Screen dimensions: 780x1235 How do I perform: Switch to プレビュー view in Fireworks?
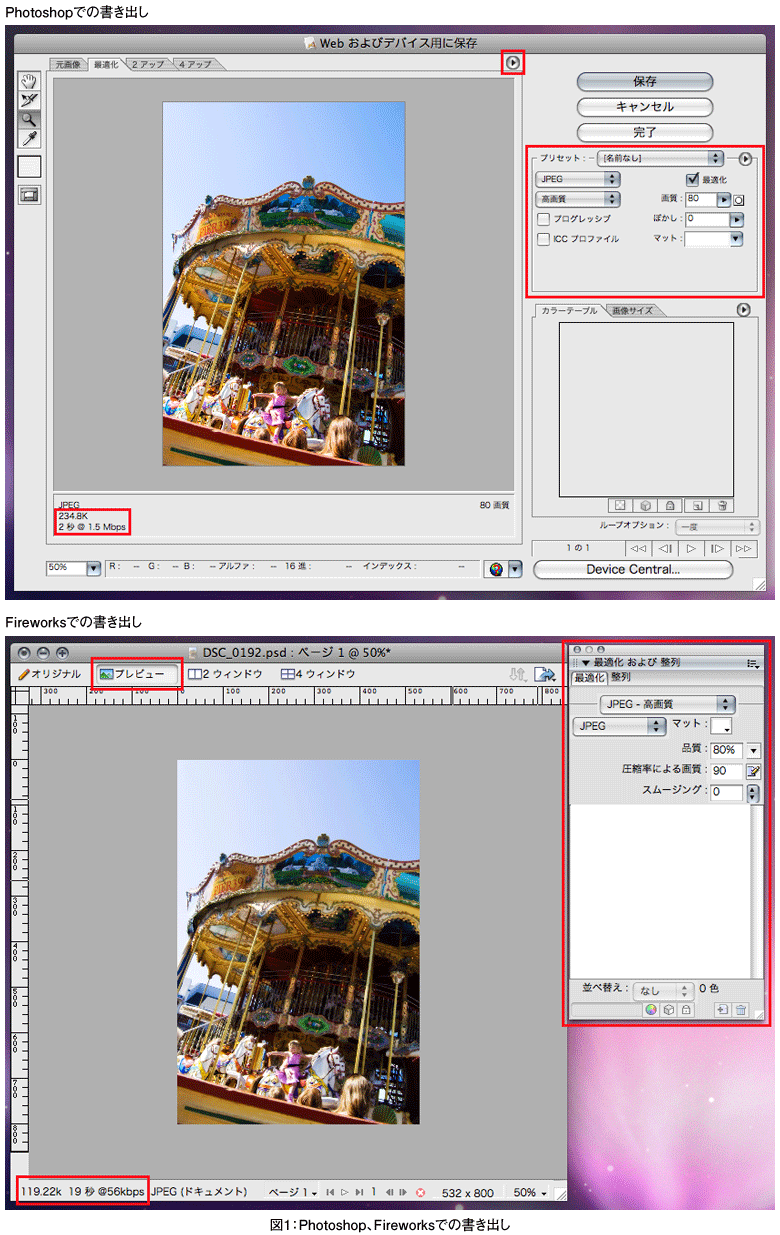pos(137,674)
